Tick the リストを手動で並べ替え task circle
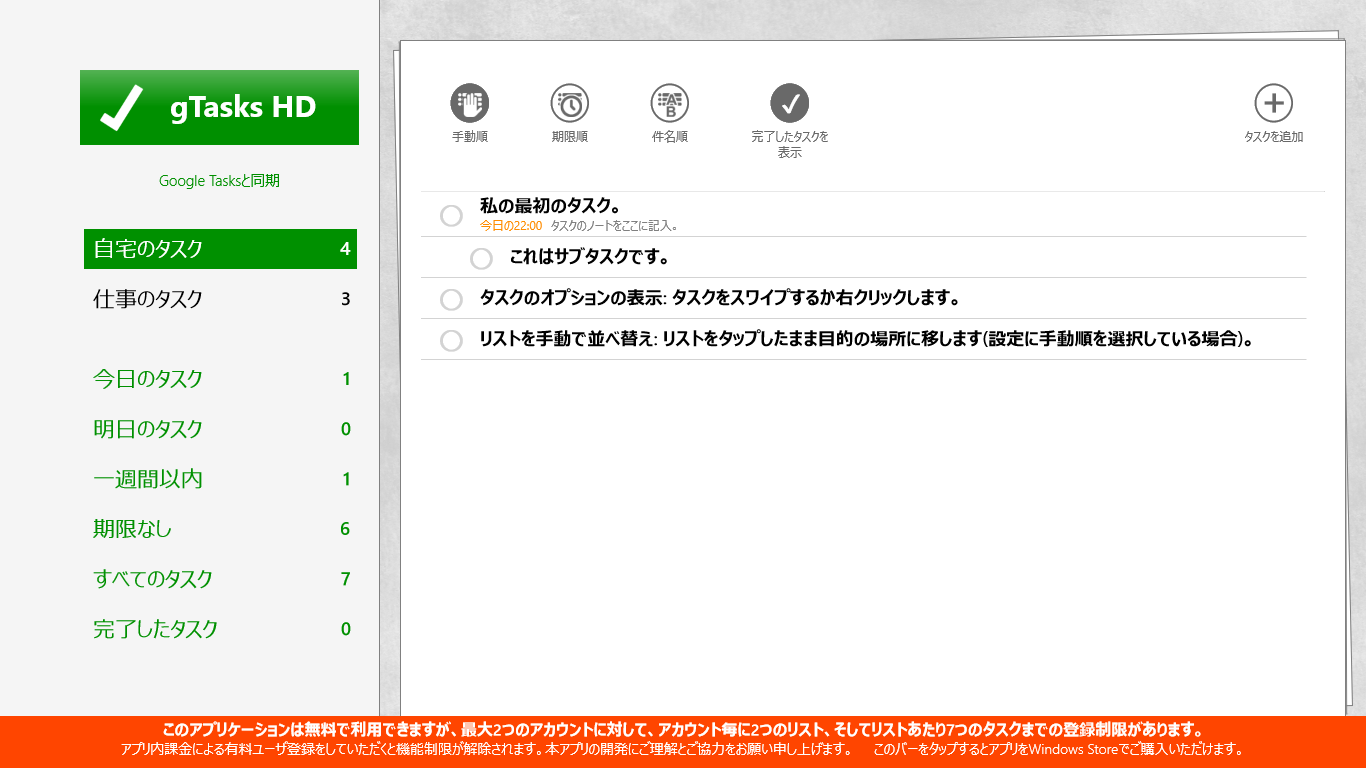The height and width of the screenshot is (768, 1366). 451,341
